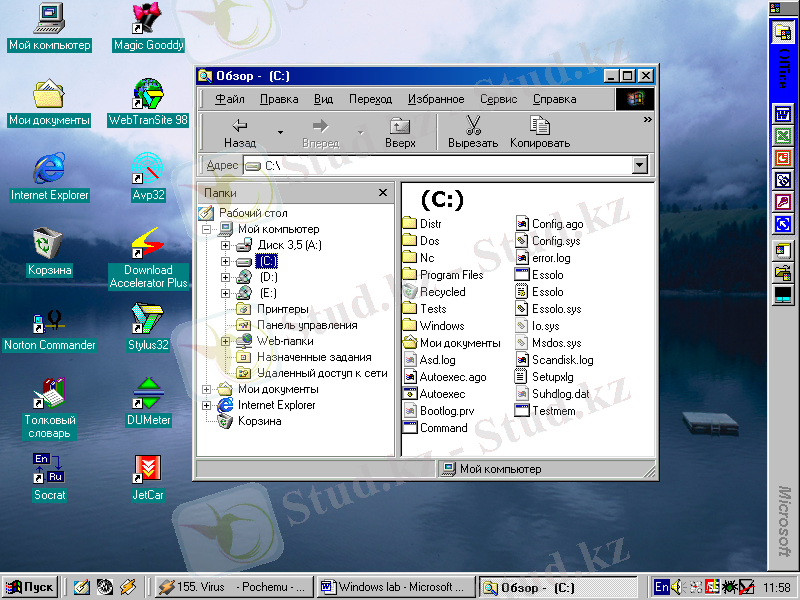Click the Back (Назад) toolbar button
Screen dimensions: 800x600
click(240, 132)
